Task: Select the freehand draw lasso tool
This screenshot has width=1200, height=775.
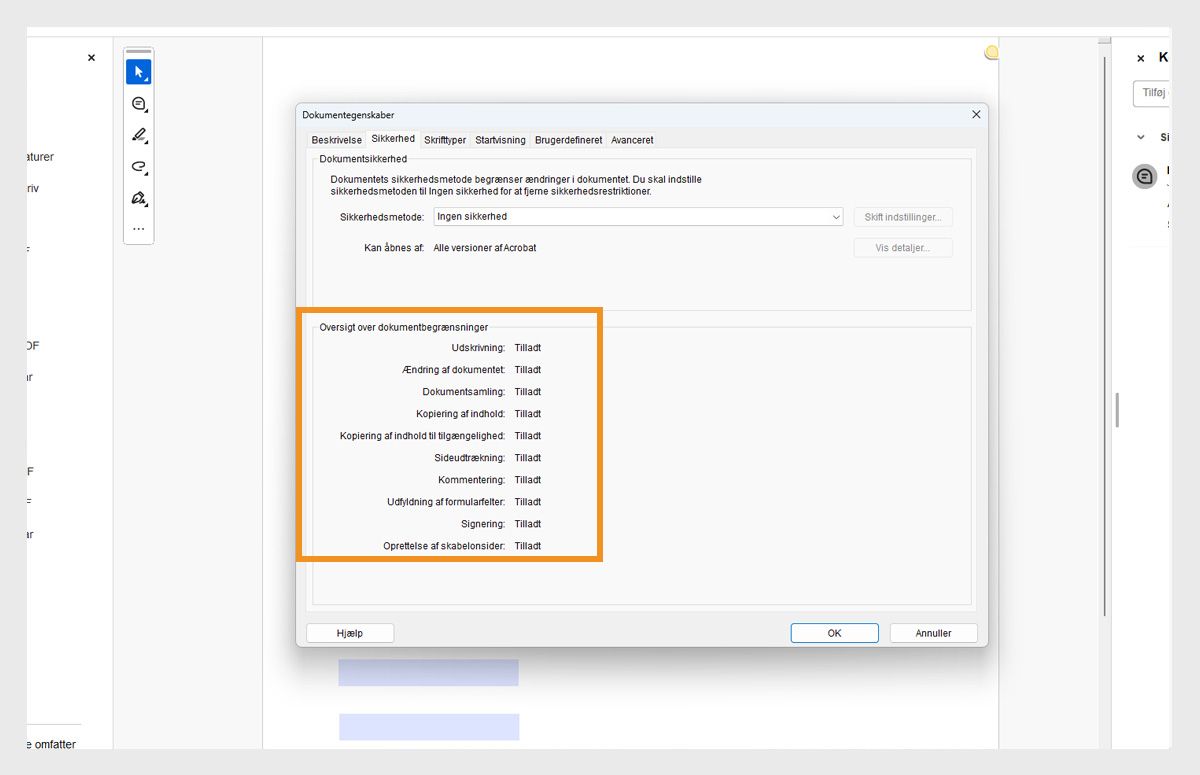Action: click(x=138, y=167)
